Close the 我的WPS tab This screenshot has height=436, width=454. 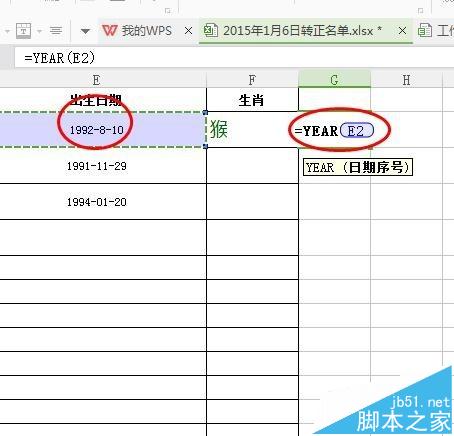[188, 31]
